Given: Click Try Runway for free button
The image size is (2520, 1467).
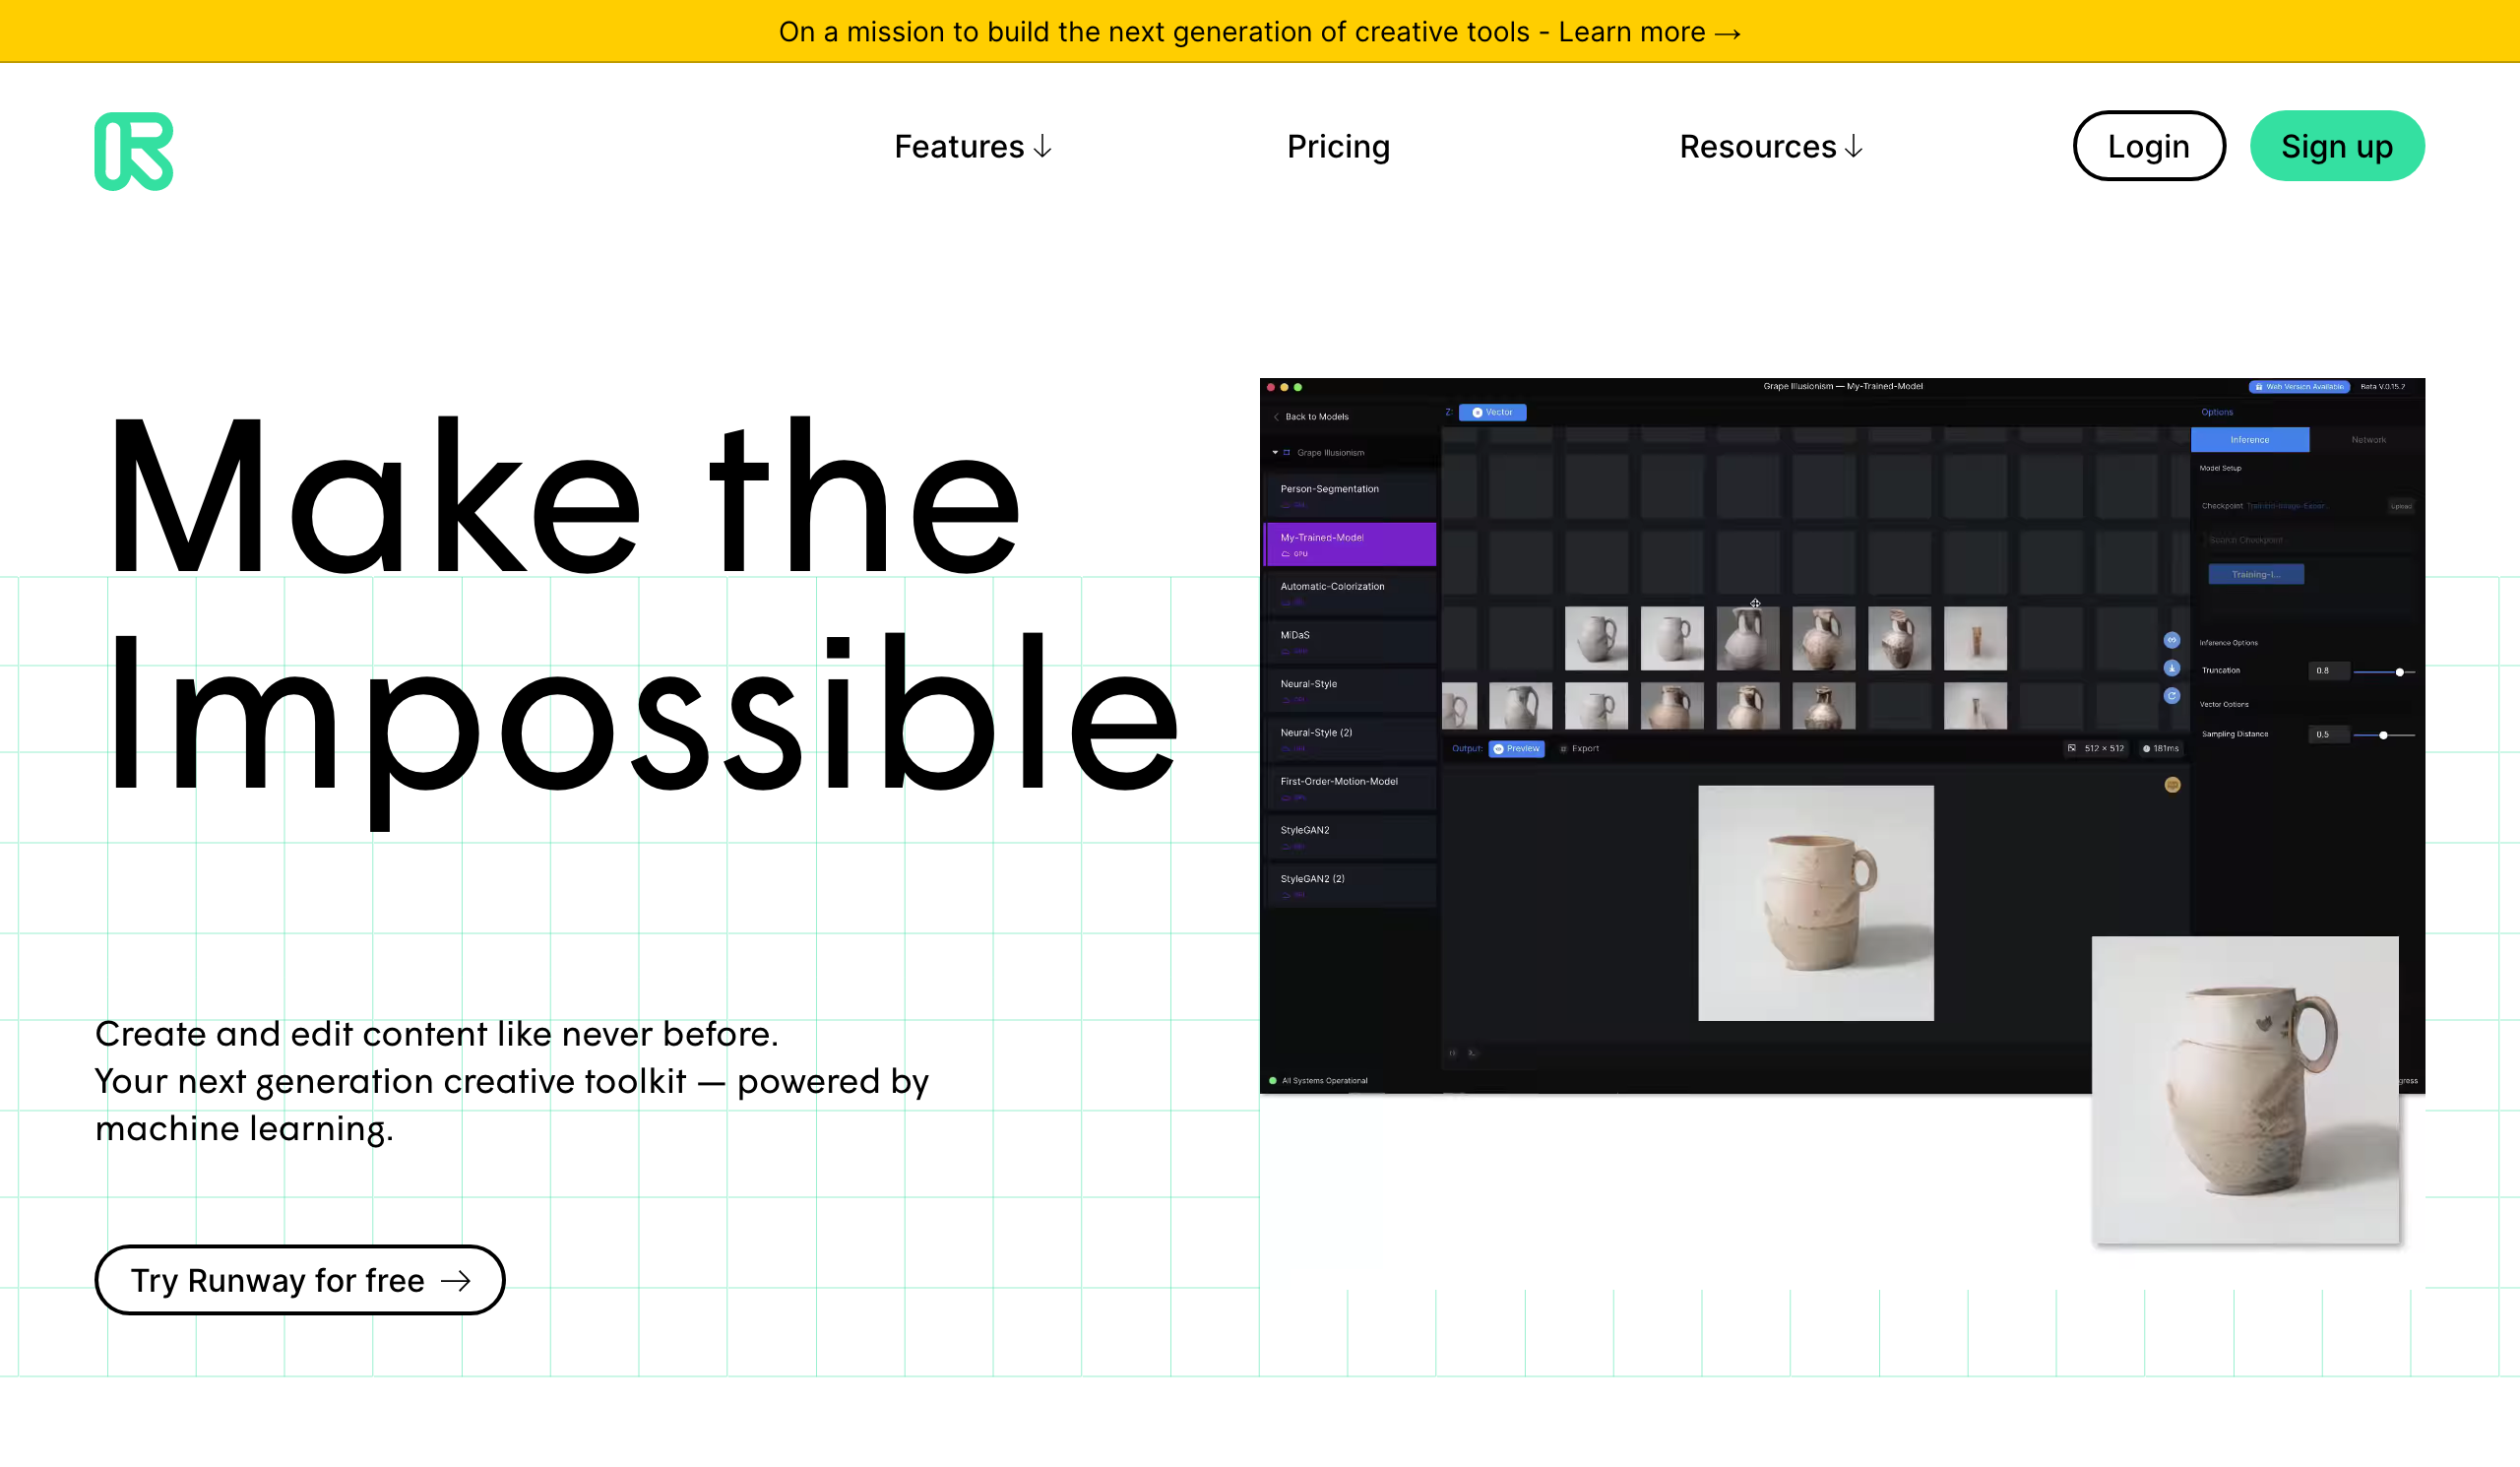Looking at the screenshot, I should [300, 1280].
